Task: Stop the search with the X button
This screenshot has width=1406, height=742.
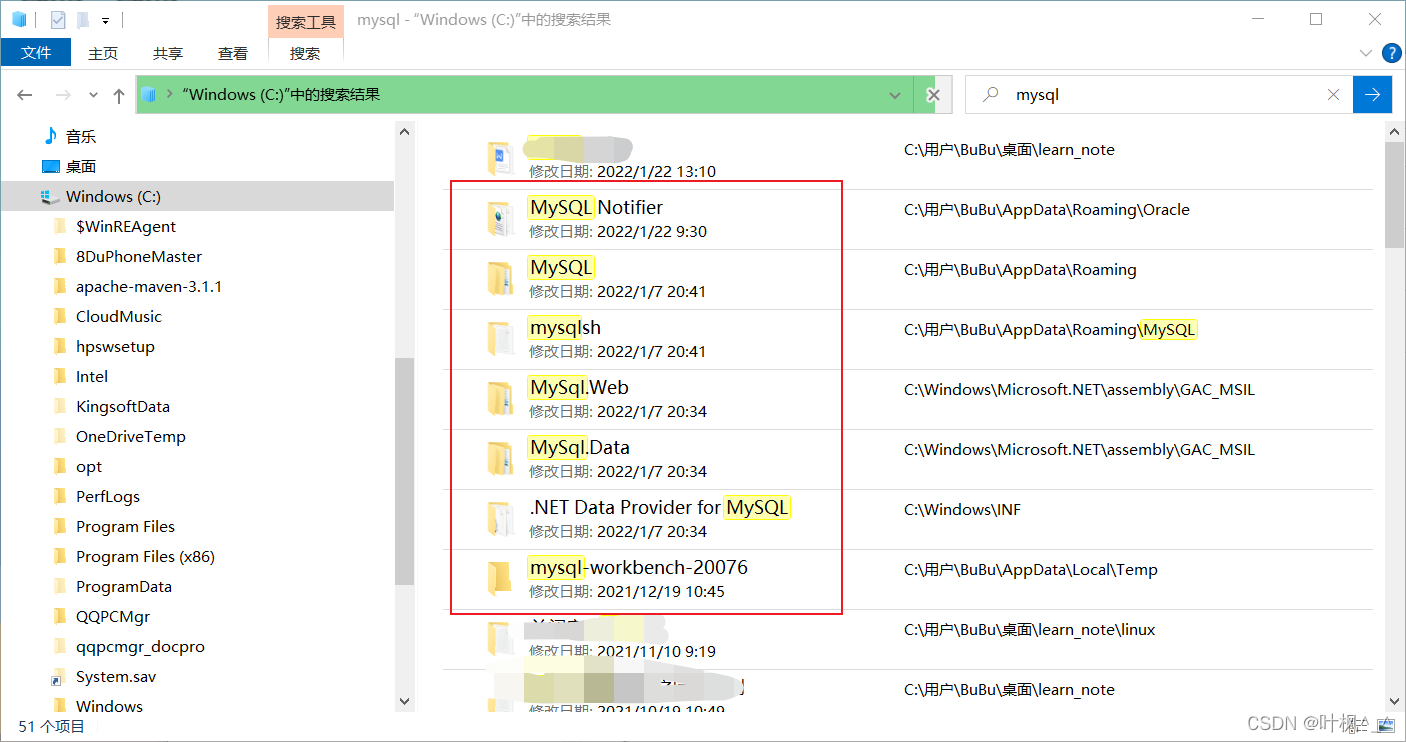Action: (x=933, y=95)
